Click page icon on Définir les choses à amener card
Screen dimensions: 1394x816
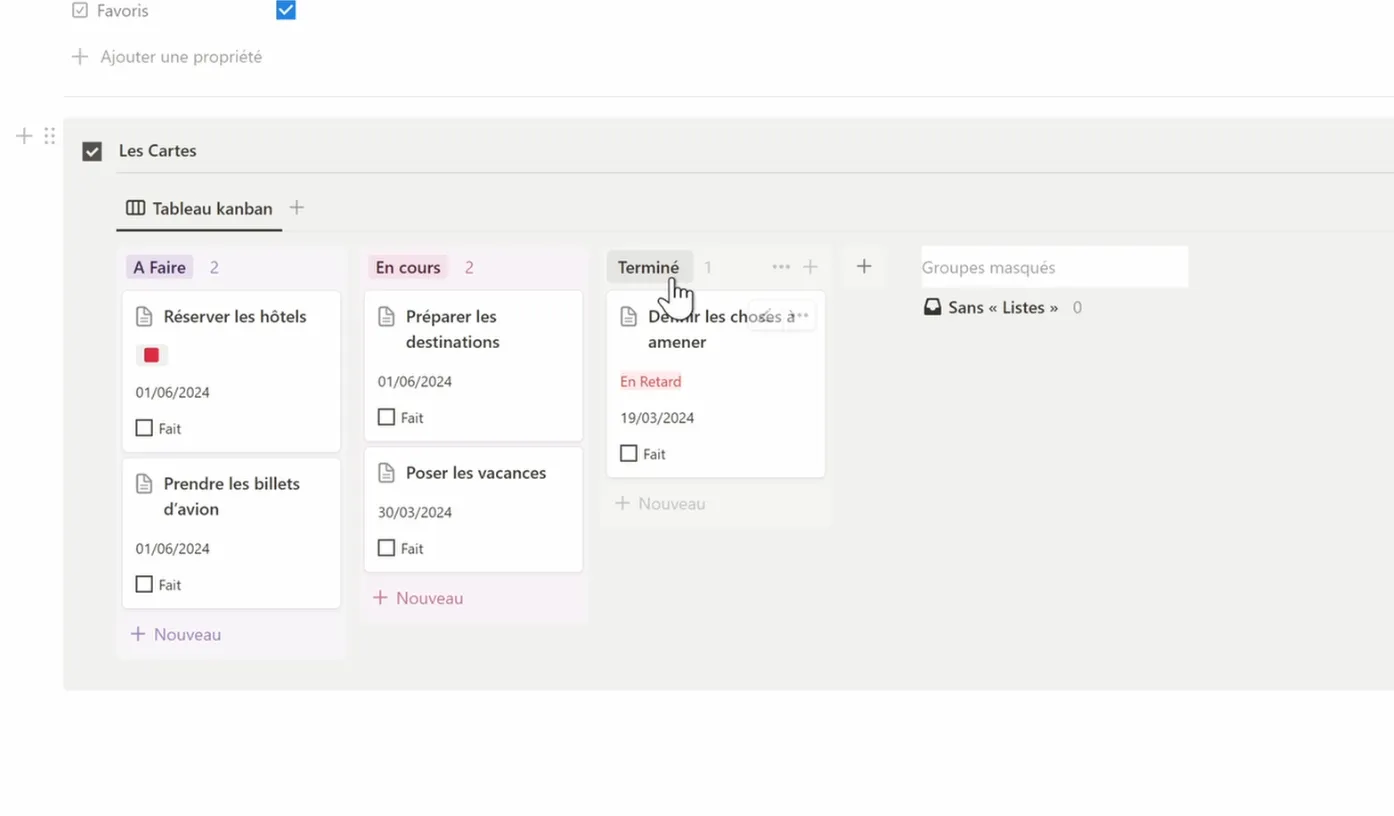[x=628, y=317]
